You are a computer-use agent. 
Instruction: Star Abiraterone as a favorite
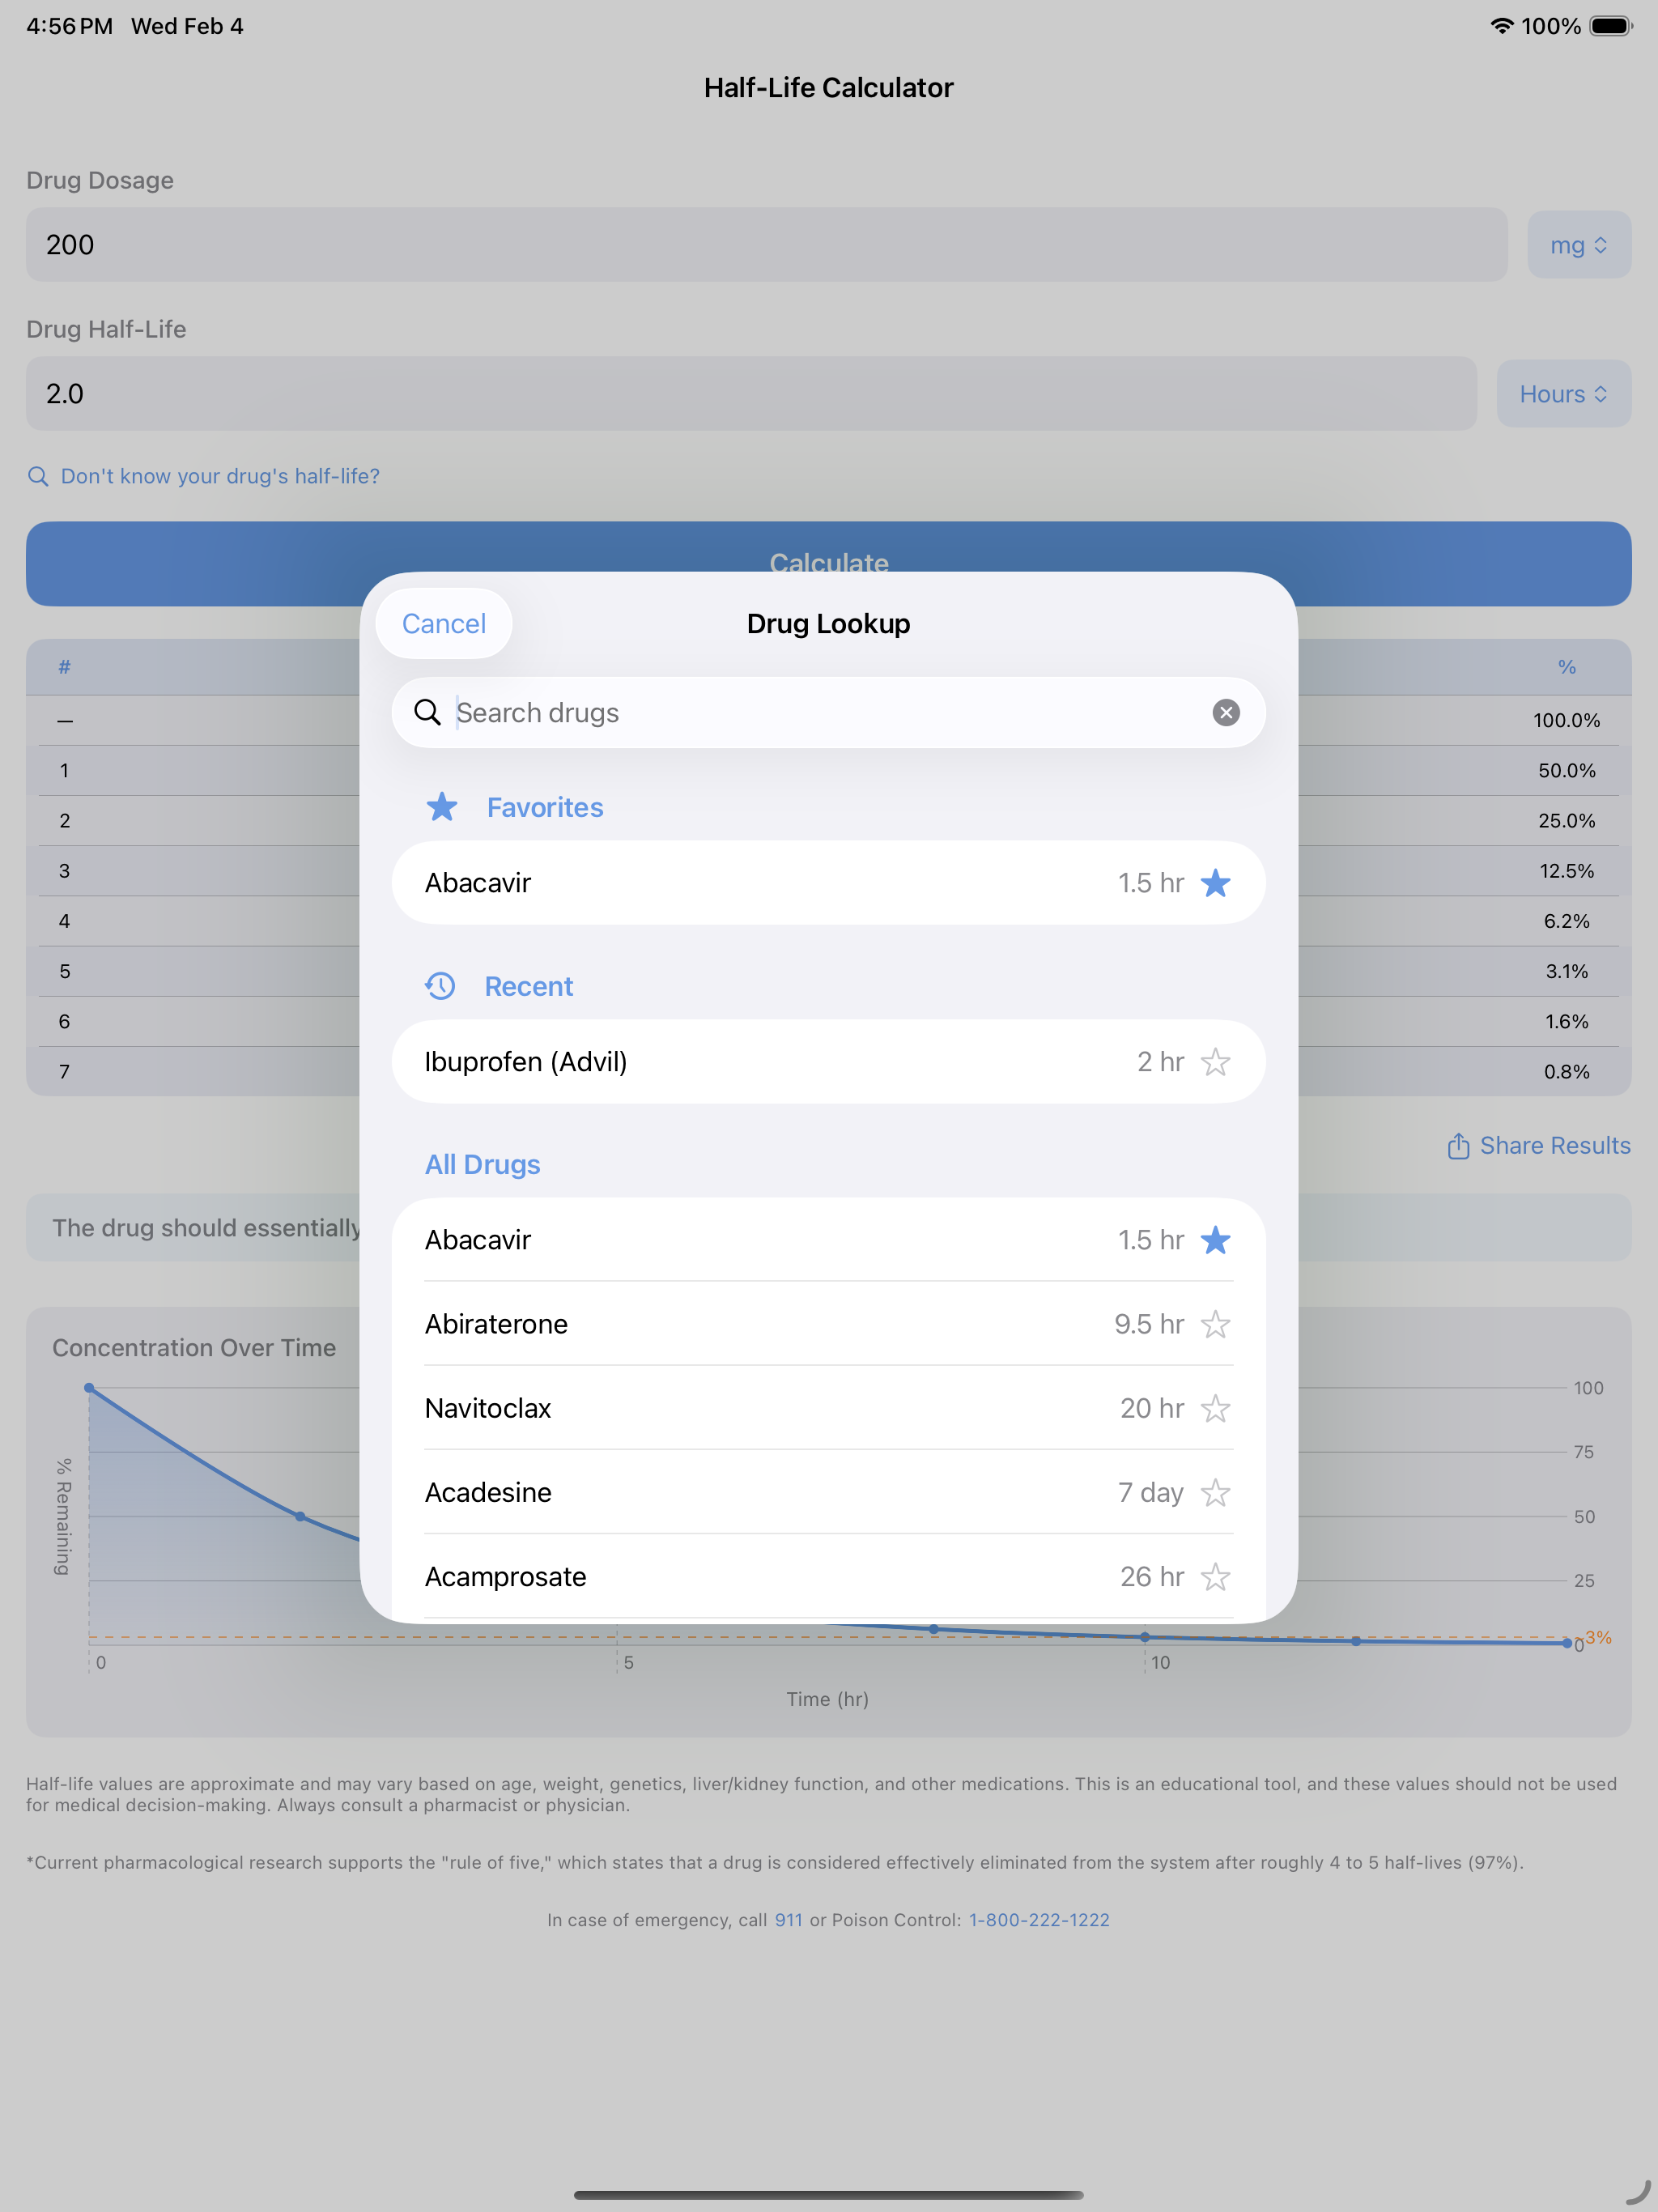[x=1215, y=1324]
